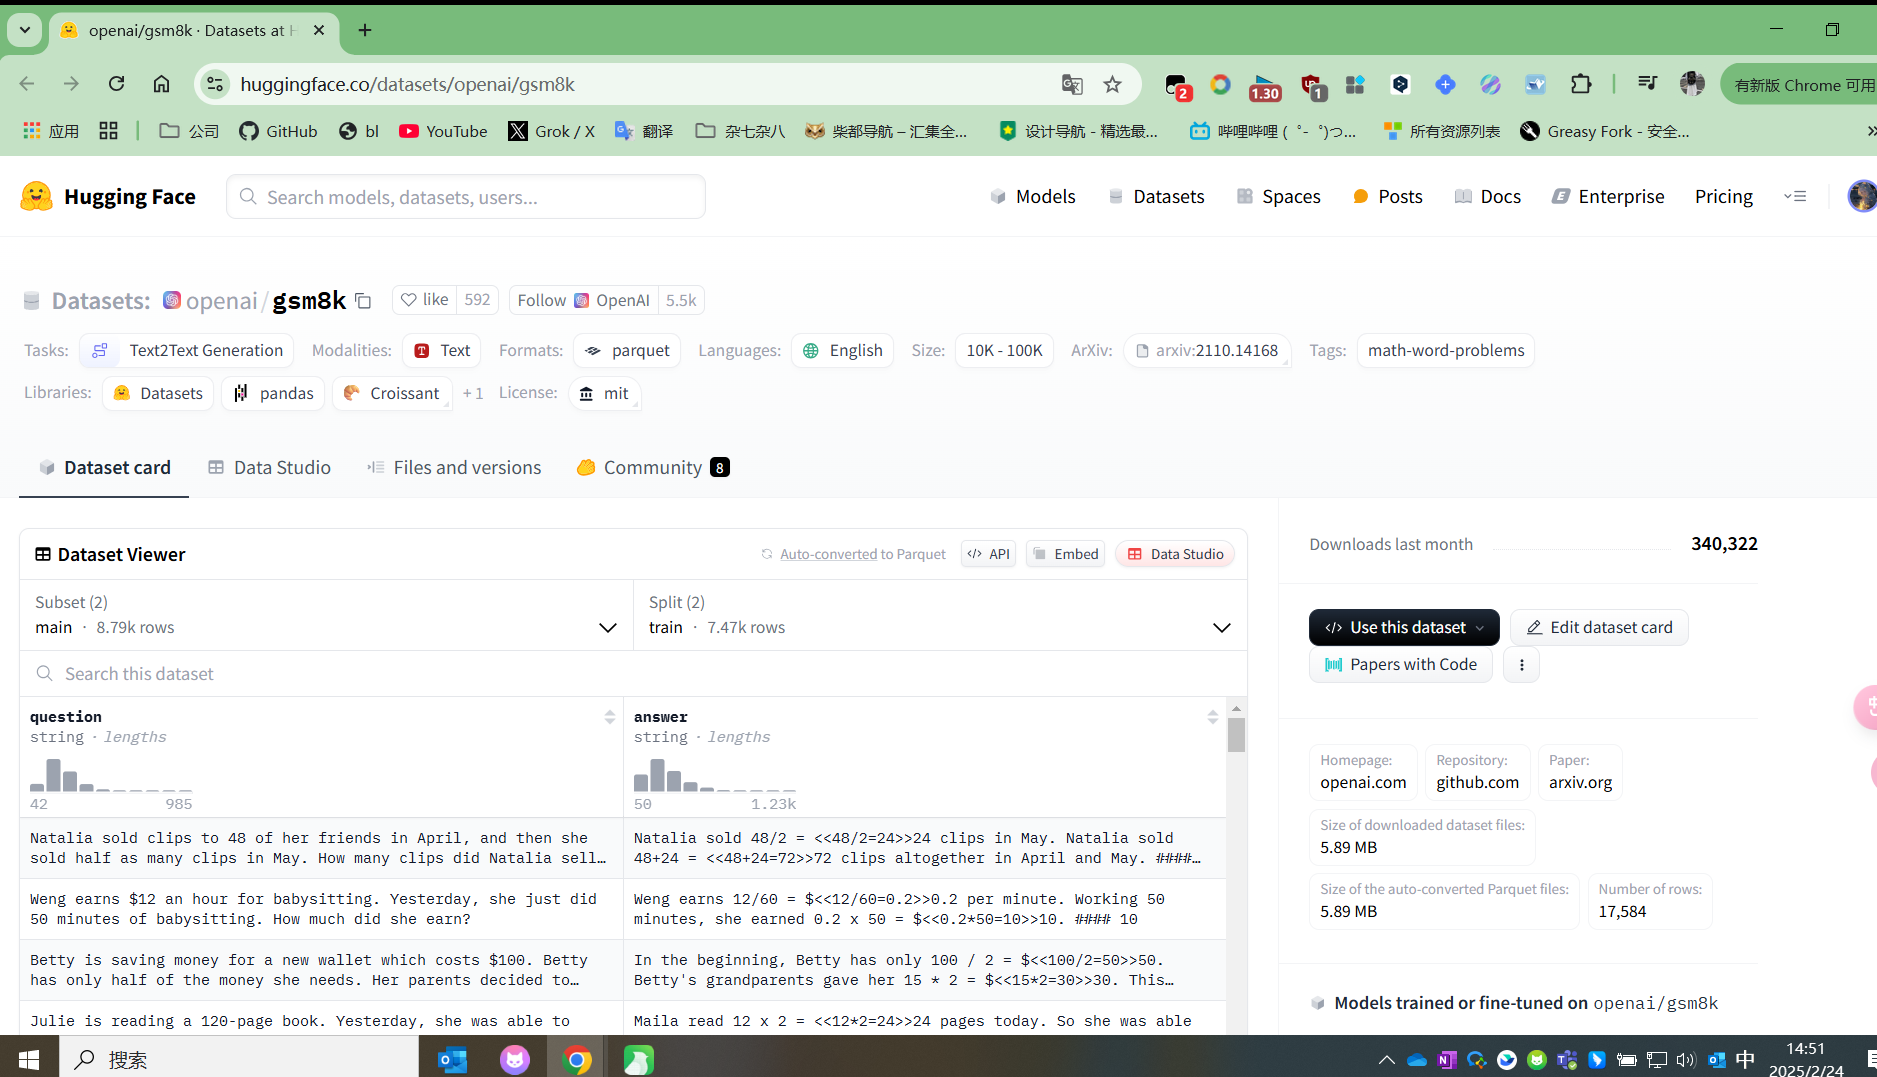1877x1077 pixels.
Task: Open the Chrome extensions puzzle icon
Action: [1581, 85]
